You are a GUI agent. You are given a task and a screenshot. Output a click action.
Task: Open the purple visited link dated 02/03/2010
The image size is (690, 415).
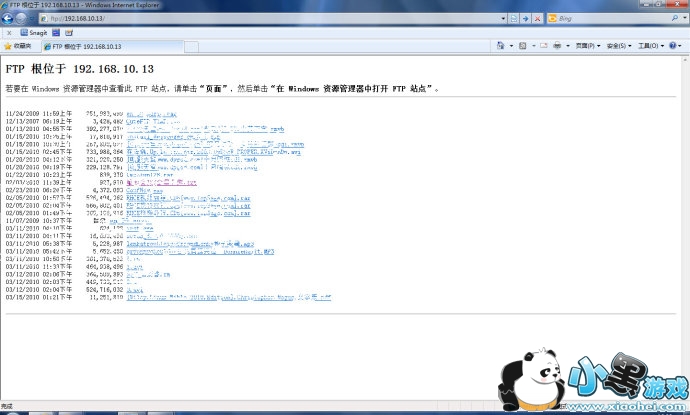[161, 182]
